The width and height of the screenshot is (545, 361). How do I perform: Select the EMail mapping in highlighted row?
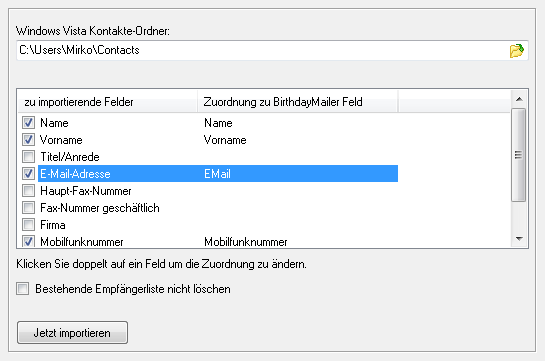pyautogui.click(x=217, y=174)
